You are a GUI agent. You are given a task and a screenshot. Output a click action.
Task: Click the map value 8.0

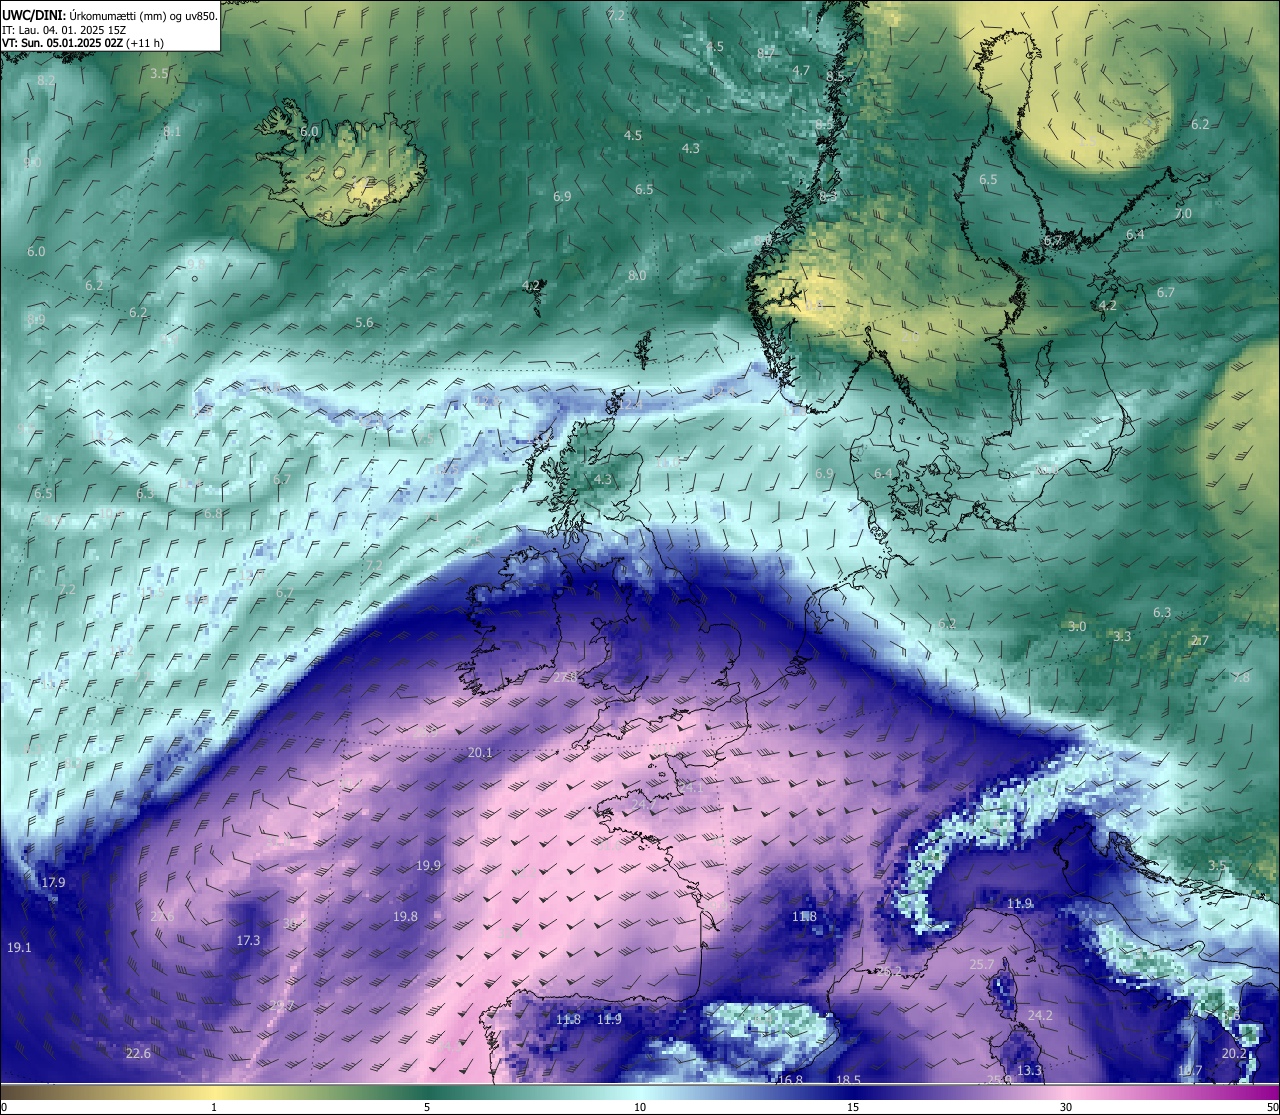[x=637, y=276]
